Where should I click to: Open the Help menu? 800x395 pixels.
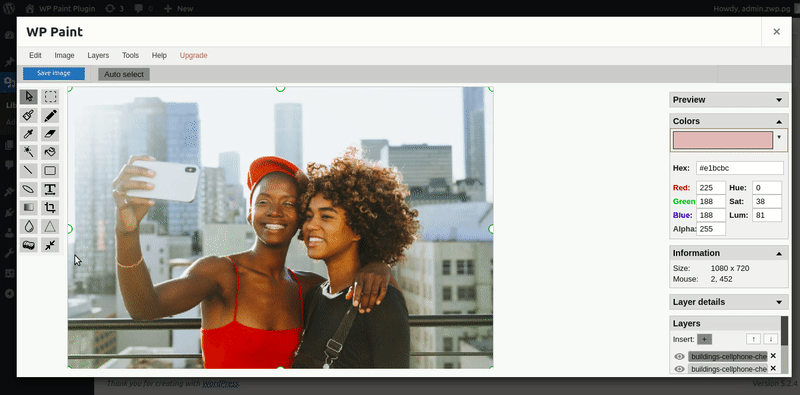pos(159,55)
